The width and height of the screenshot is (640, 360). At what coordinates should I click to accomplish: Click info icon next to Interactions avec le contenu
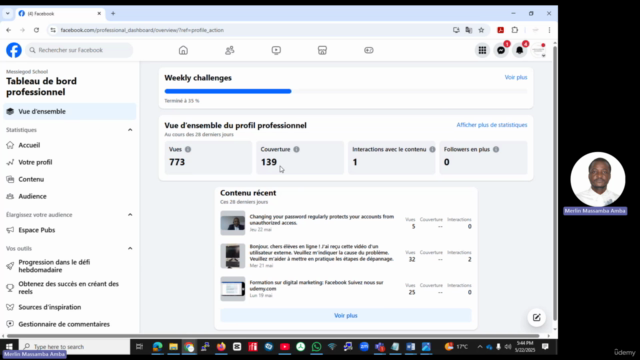tap(432, 149)
